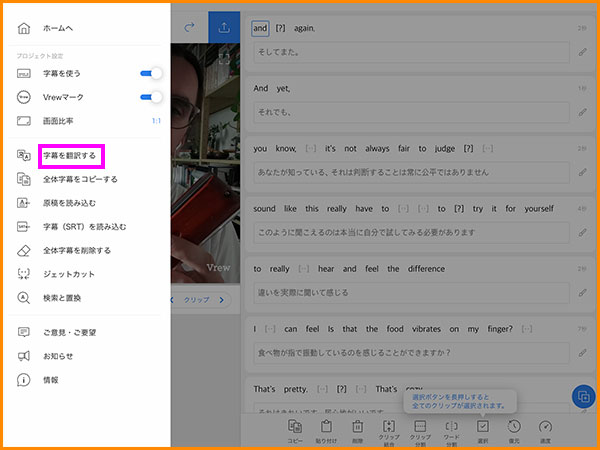Image resolution: width=600 pixels, height=450 pixels.
Task: Select the word "finger?"
Action: 500,329
